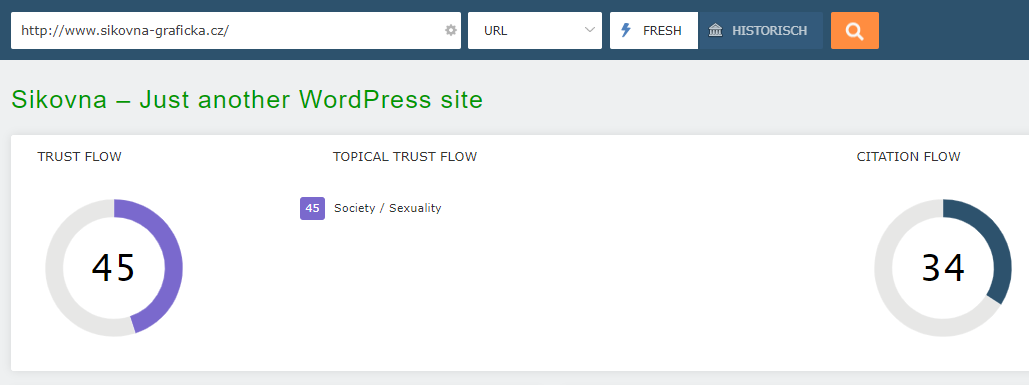Click the CITATION FLOW heading
This screenshot has height=385, width=1029.
908,157
